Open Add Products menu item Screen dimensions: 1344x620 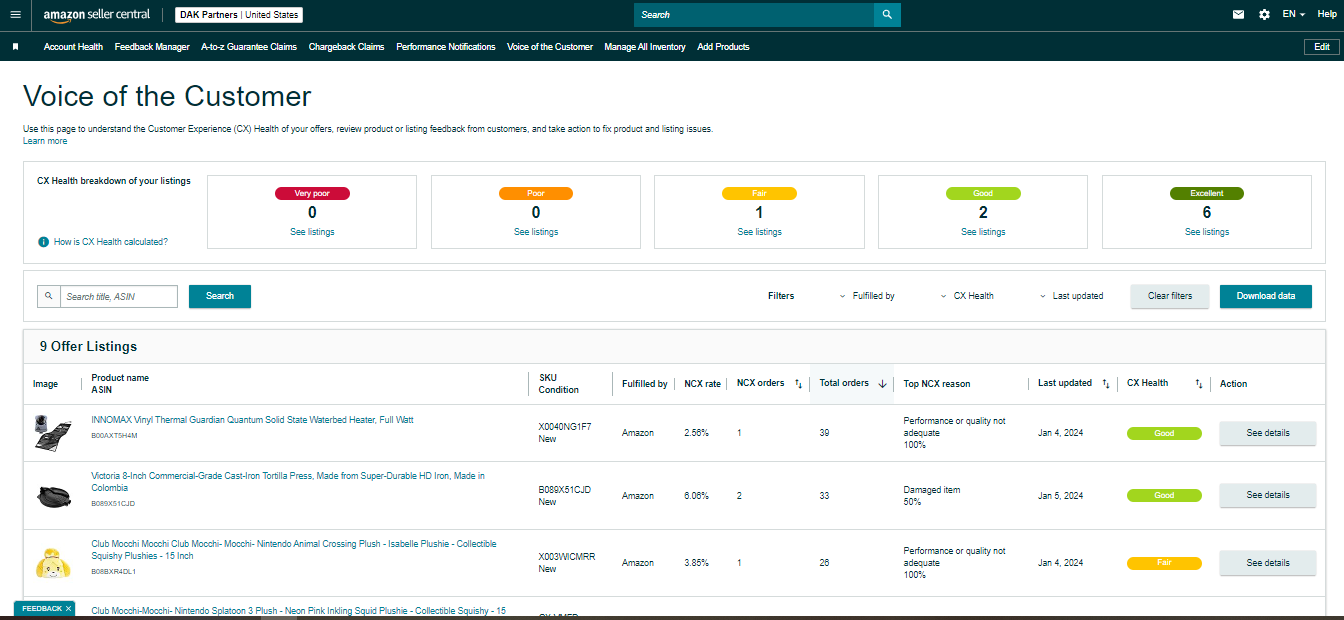point(723,47)
